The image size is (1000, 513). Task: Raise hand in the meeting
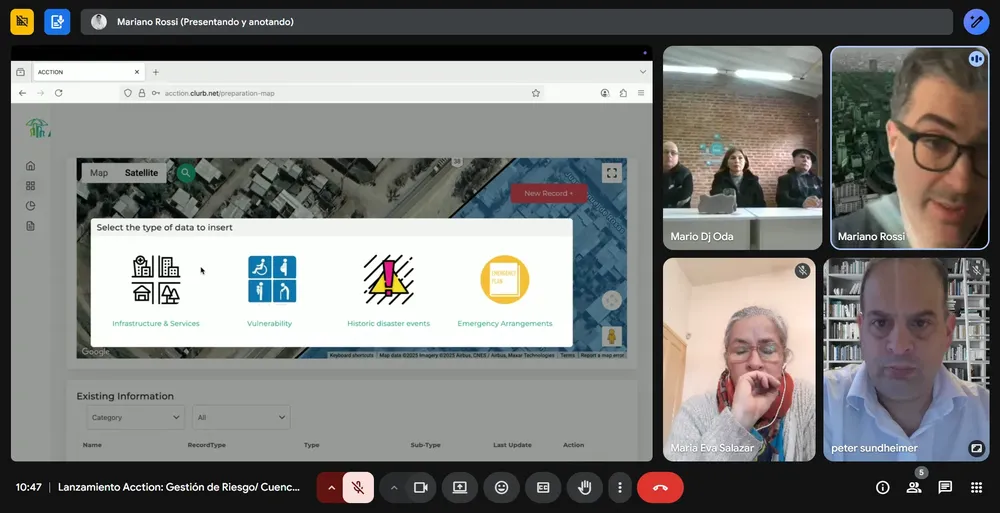tap(584, 488)
